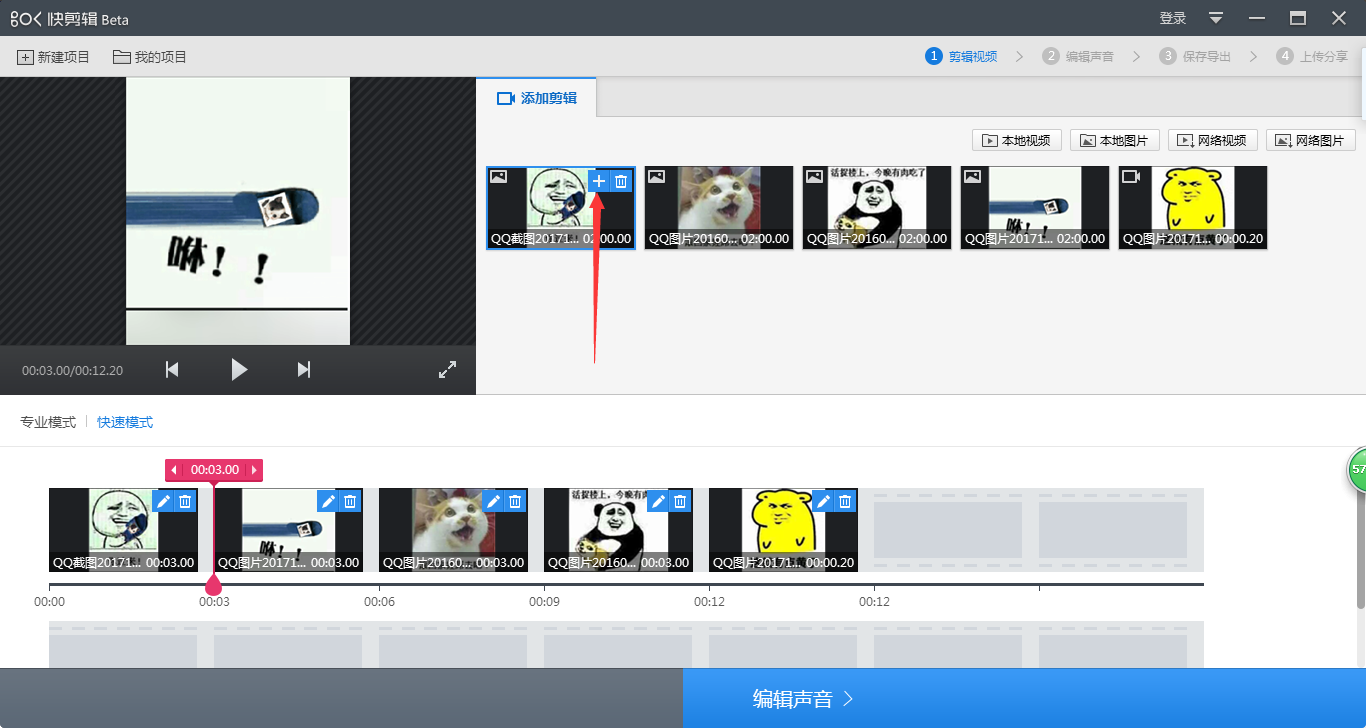This screenshot has width=1366, height=728.
Task: Click the 网络视频 button
Action: 1212,140
